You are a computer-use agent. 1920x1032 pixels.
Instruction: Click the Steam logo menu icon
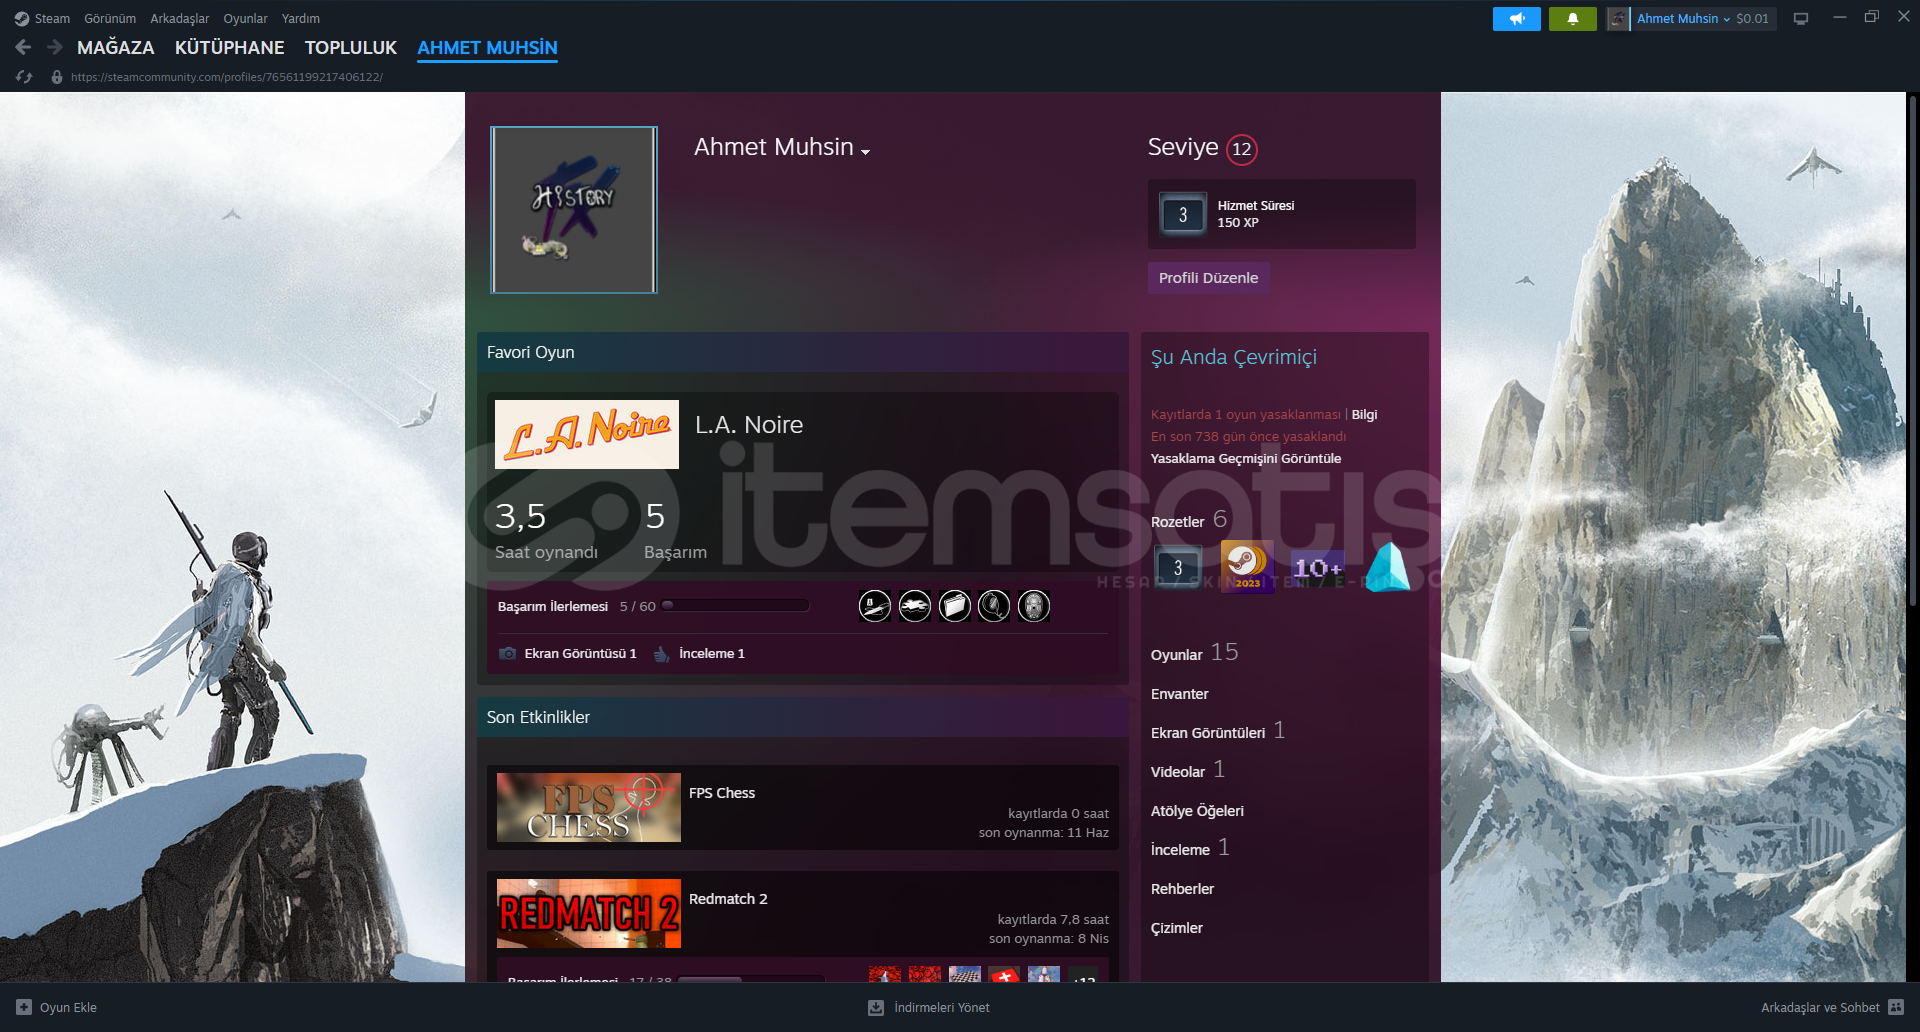coord(22,18)
